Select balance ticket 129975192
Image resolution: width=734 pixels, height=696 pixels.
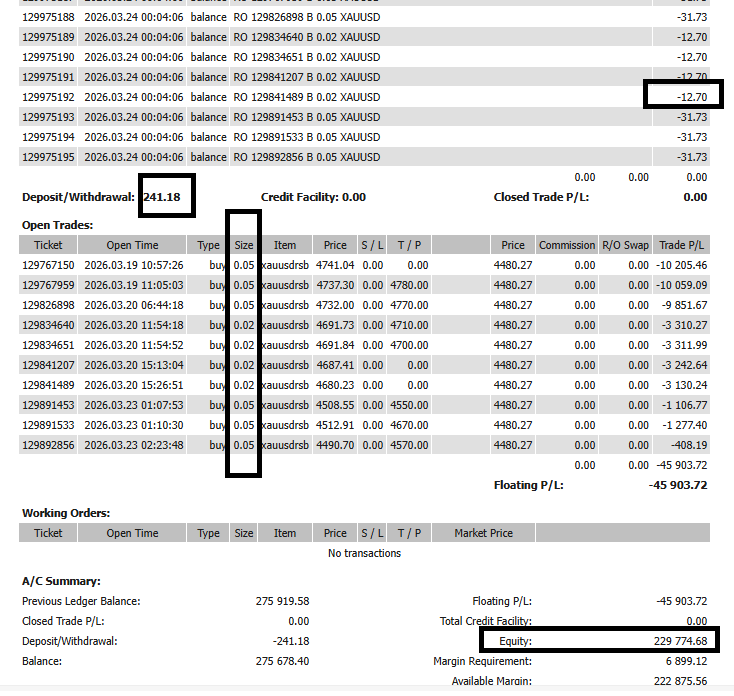click(48, 97)
